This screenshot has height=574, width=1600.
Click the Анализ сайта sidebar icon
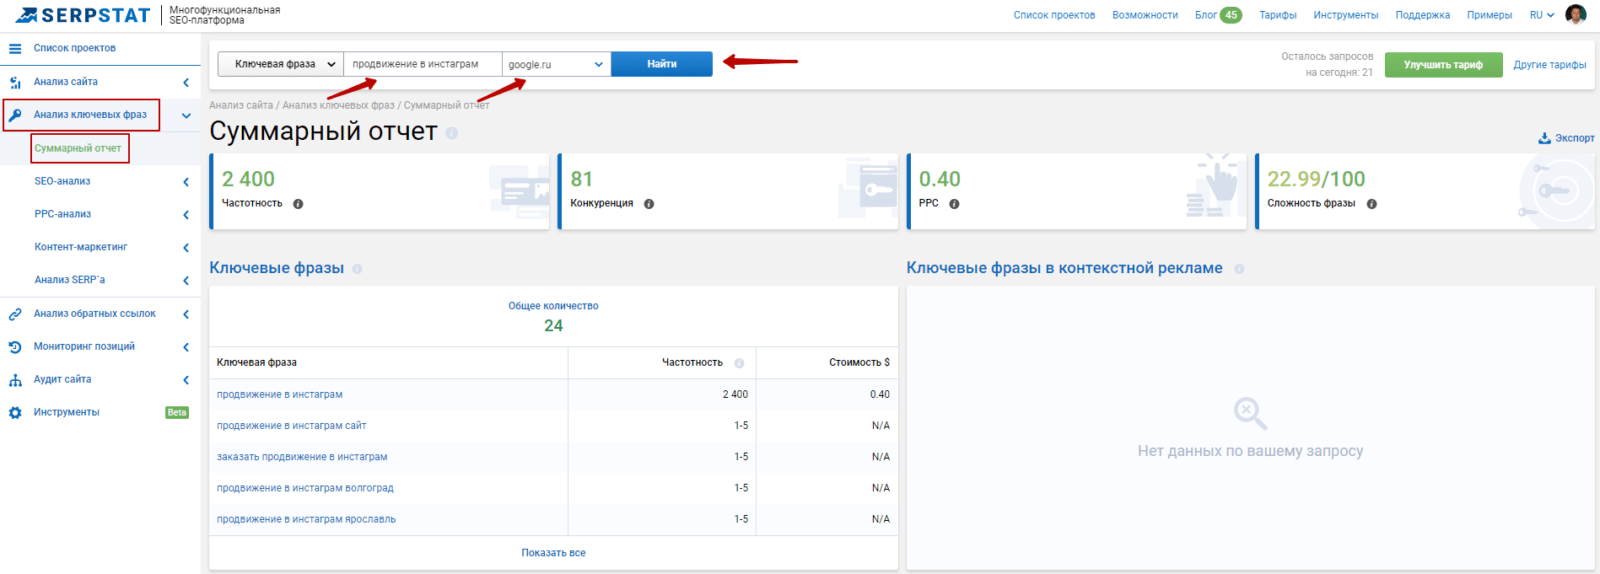pyautogui.click(x=15, y=82)
